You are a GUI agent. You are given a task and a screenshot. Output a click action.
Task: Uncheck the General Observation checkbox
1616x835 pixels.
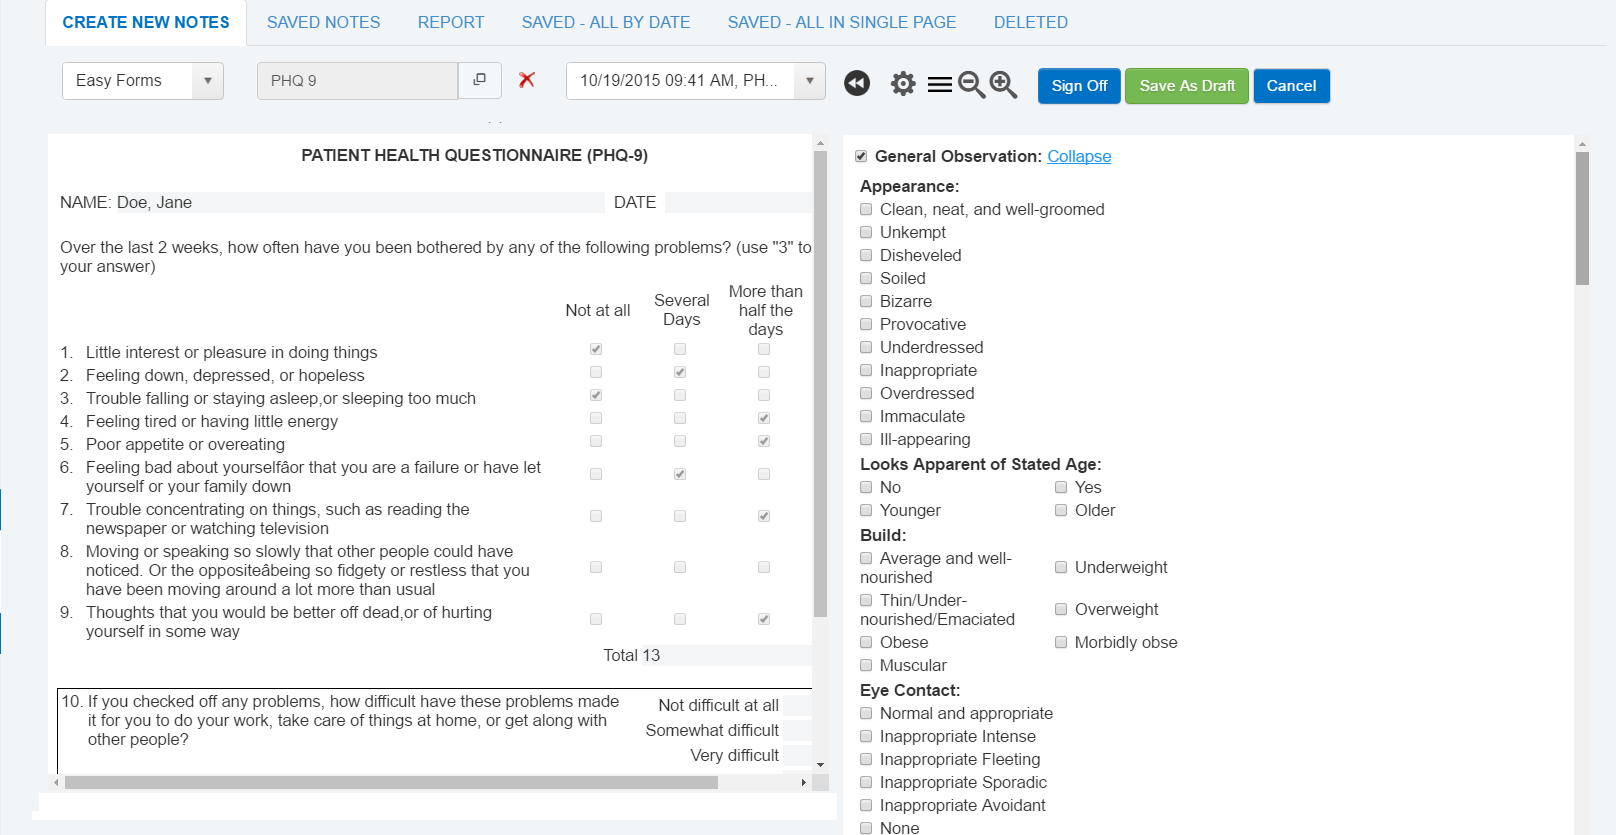[861, 156]
